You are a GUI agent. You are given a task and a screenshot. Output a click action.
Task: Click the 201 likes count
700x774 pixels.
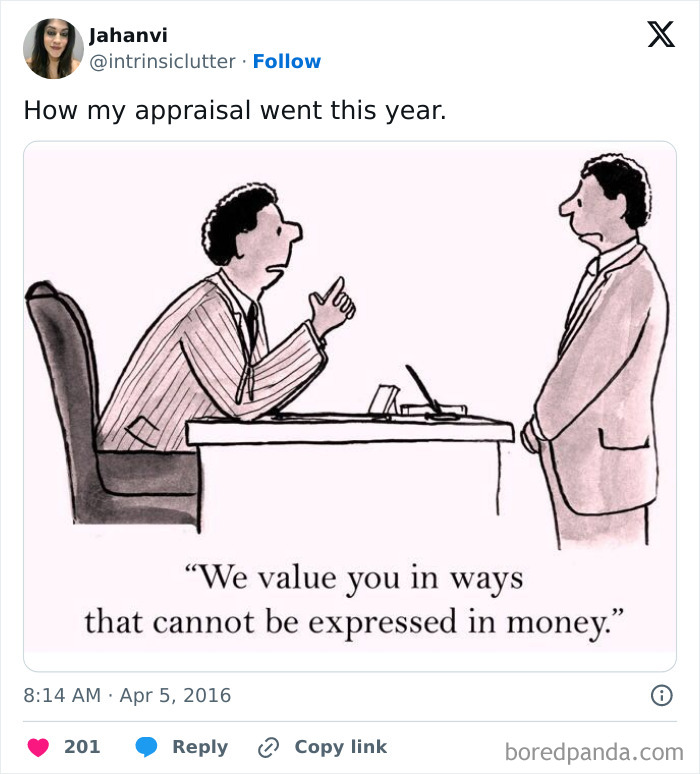[x=82, y=747]
